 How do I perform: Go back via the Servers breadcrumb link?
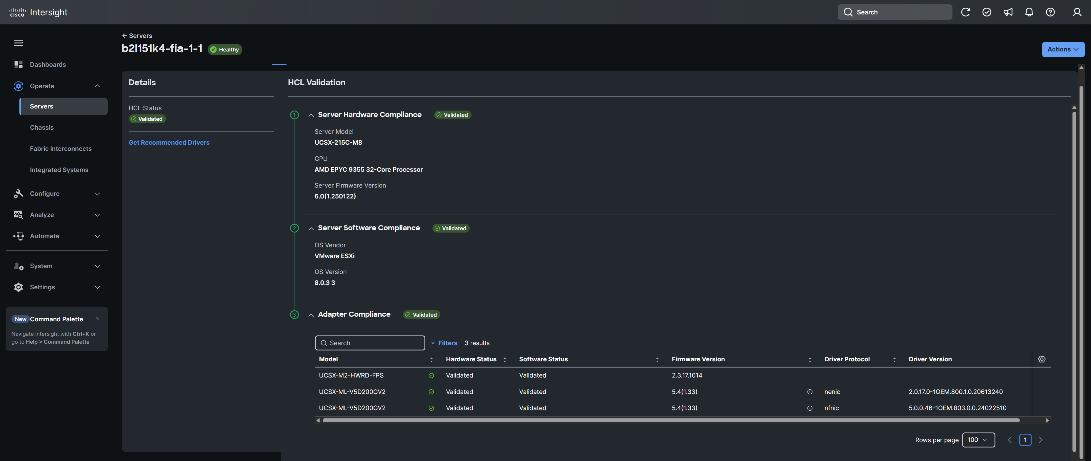[x=137, y=35]
